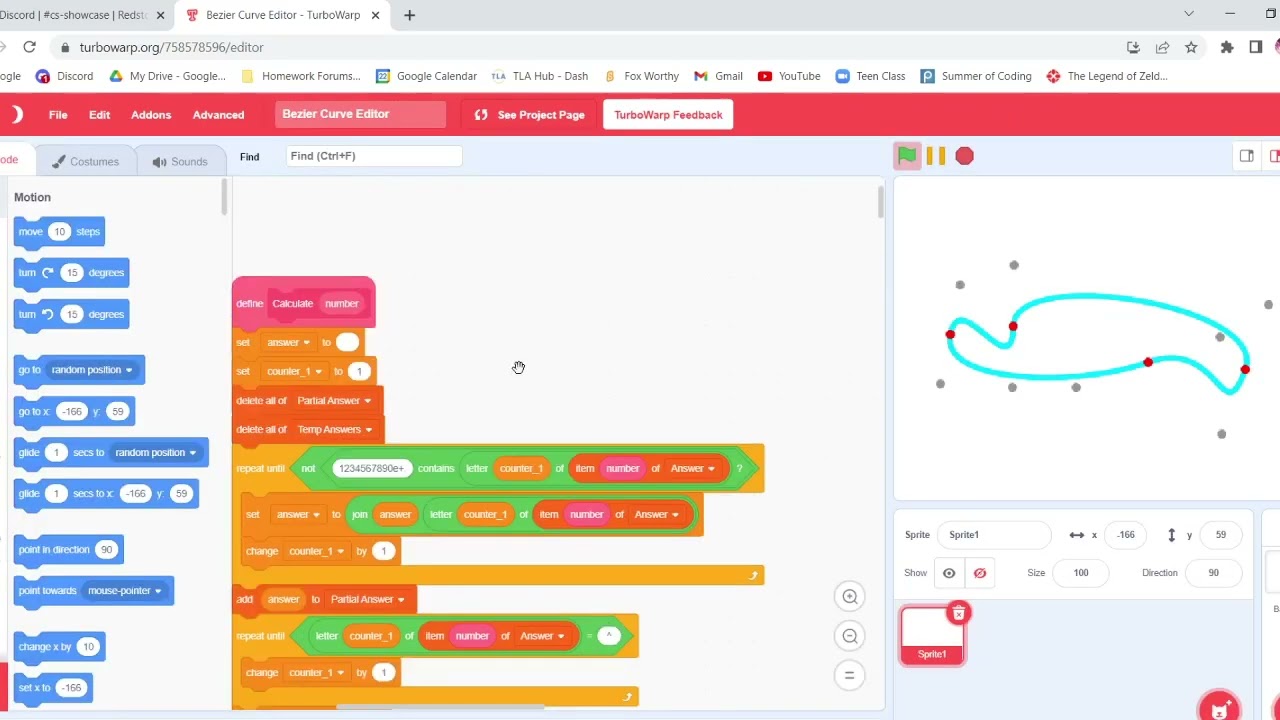Click the Find label button
Screen dimensions: 1280x720
(249, 157)
